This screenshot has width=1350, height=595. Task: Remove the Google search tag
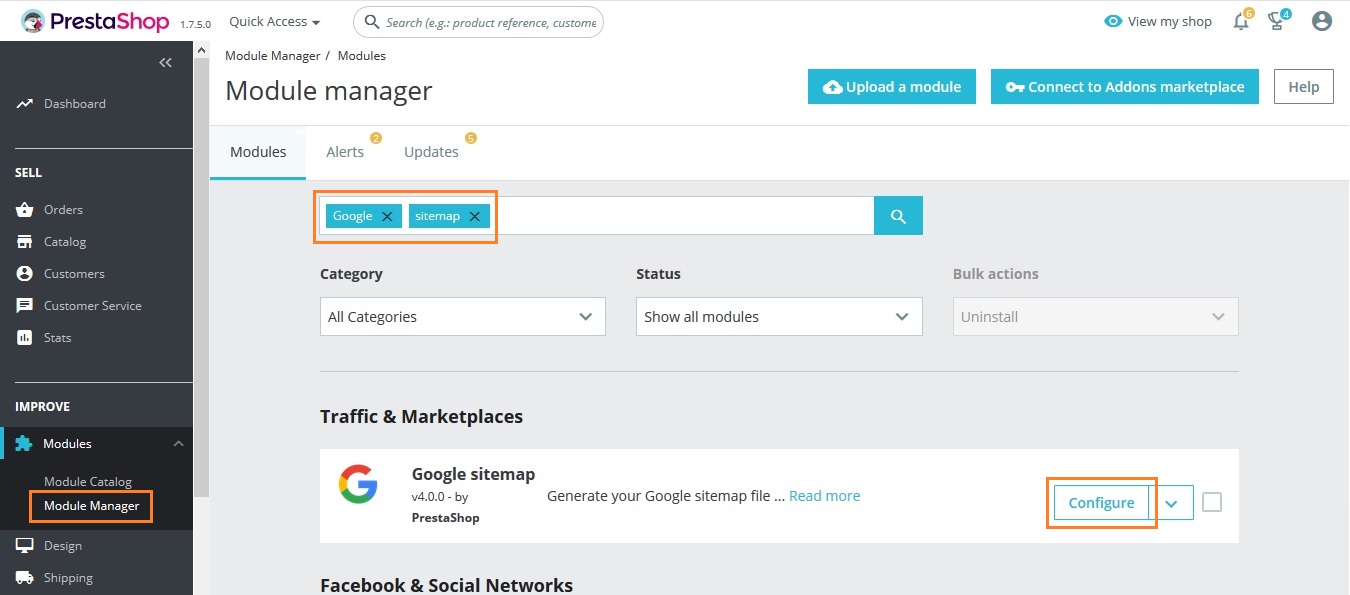pyautogui.click(x=387, y=216)
